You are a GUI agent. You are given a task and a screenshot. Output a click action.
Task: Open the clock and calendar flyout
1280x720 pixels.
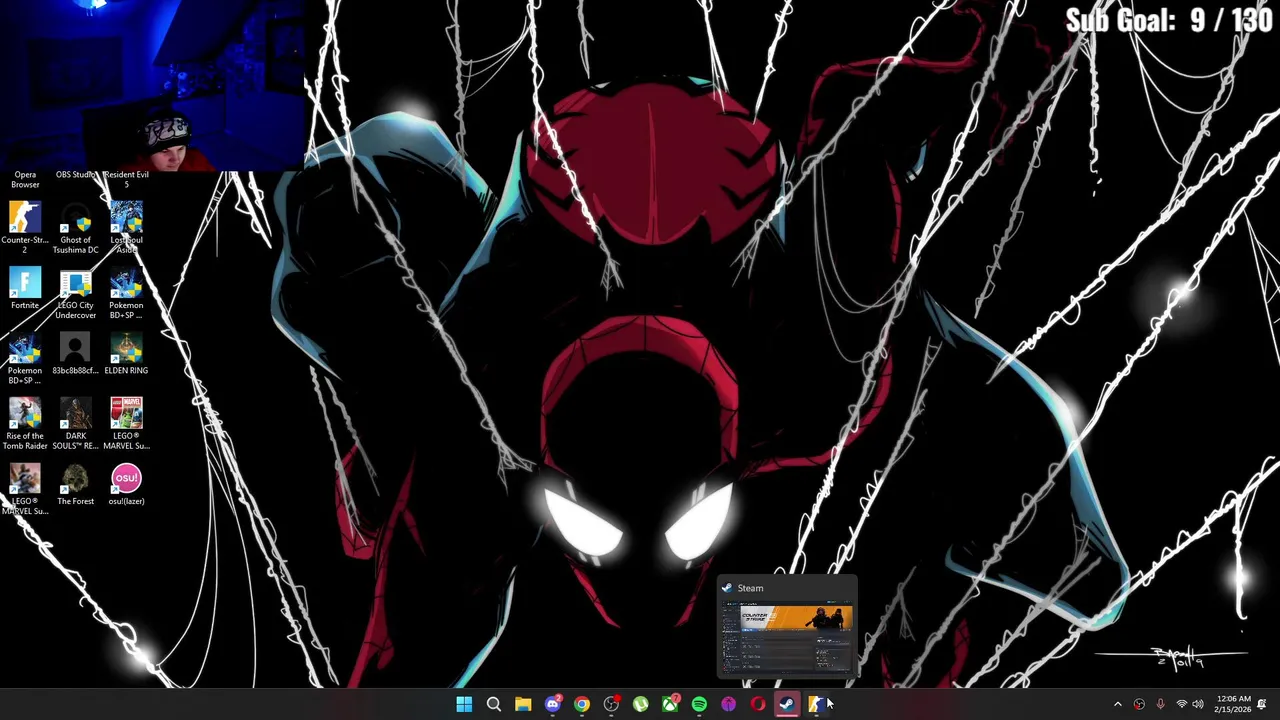coord(1233,704)
